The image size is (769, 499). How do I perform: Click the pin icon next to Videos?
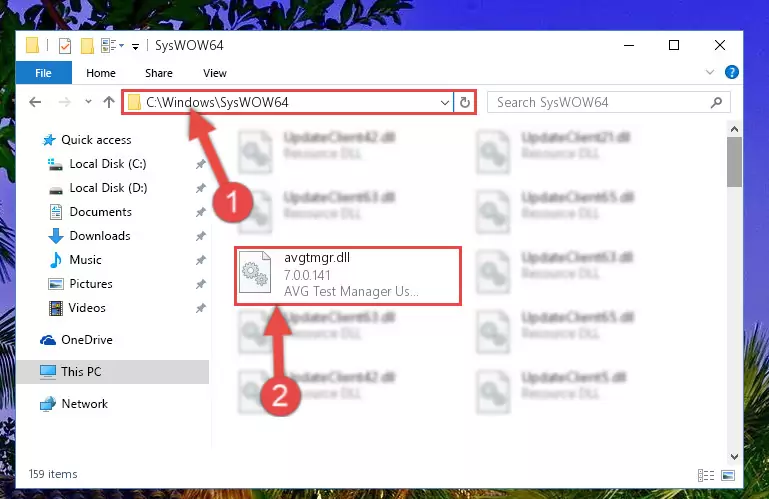pyautogui.click(x=201, y=309)
